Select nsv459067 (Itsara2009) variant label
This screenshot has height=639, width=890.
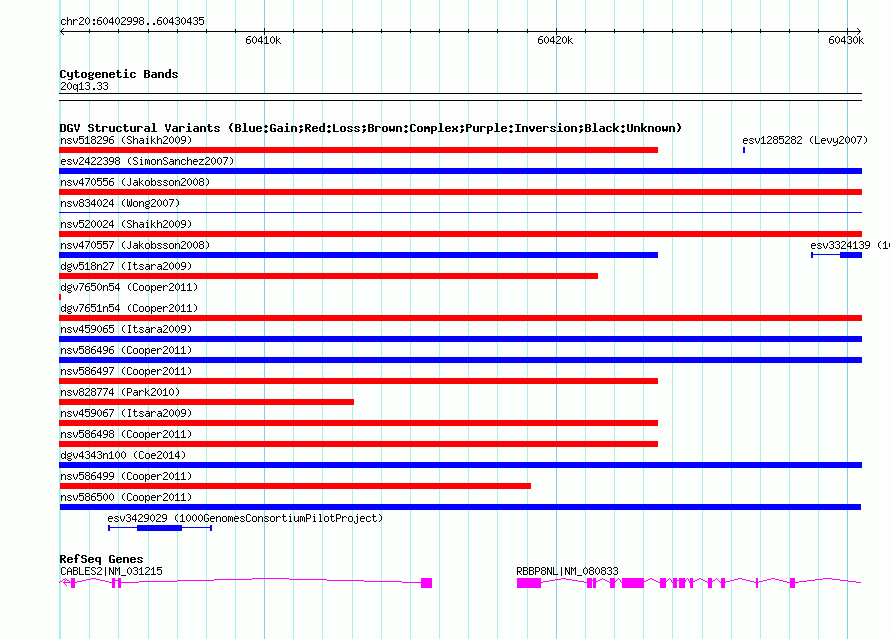[126, 413]
